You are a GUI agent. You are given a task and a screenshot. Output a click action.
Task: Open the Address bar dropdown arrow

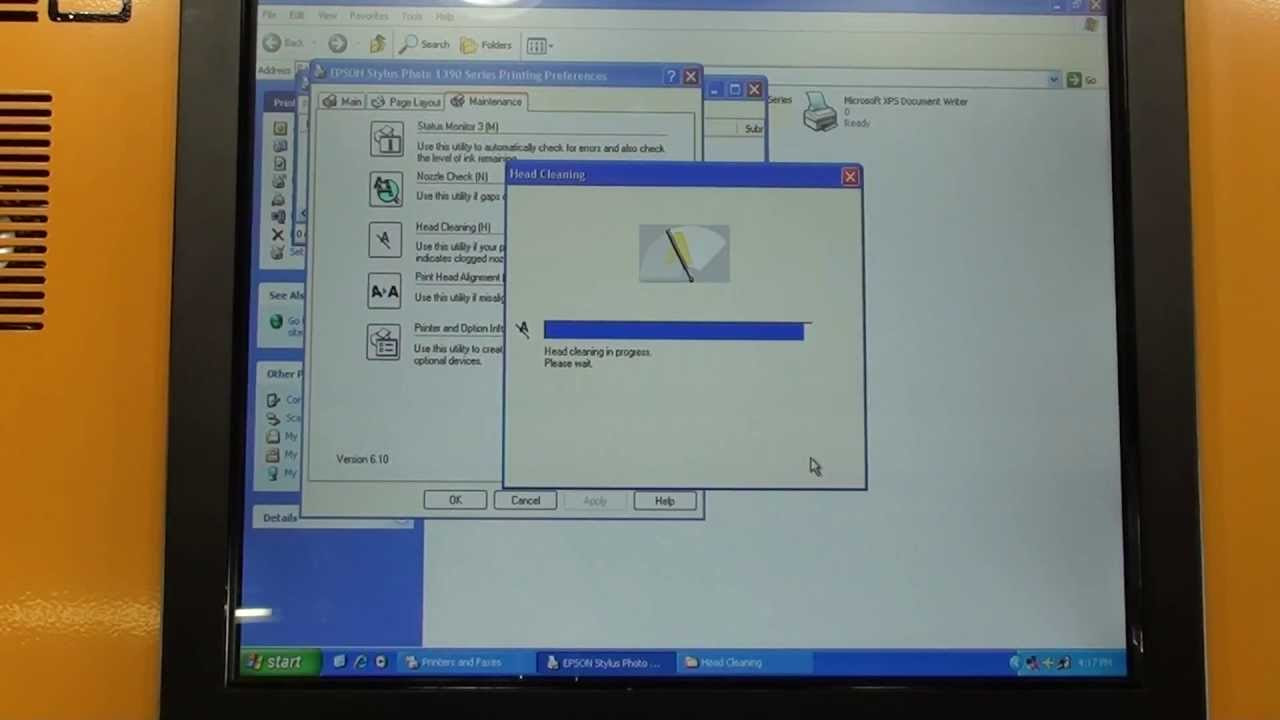tap(1054, 78)
